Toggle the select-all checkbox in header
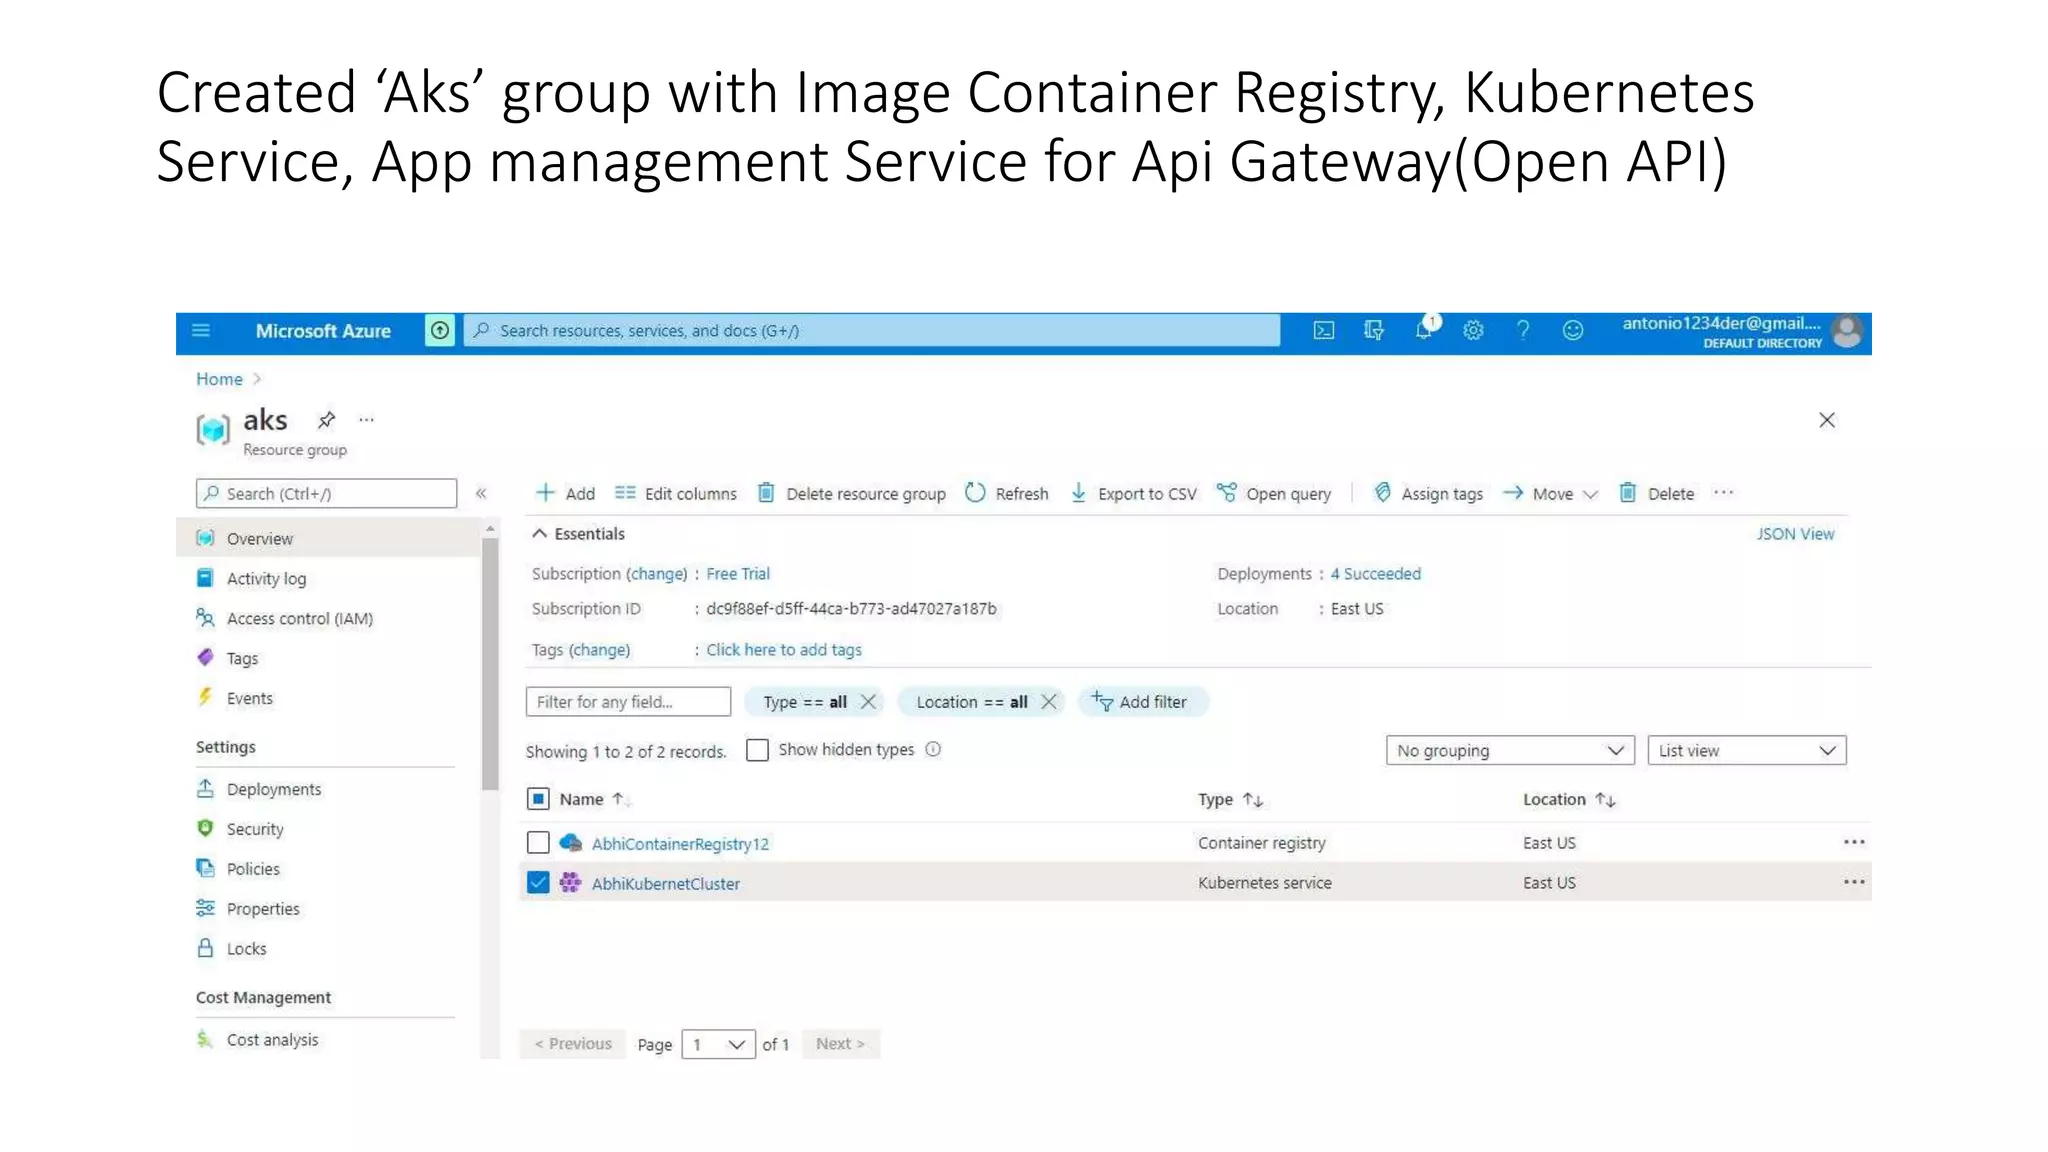The height and width of the screenshot is (1152, 2048). (538, 799)
